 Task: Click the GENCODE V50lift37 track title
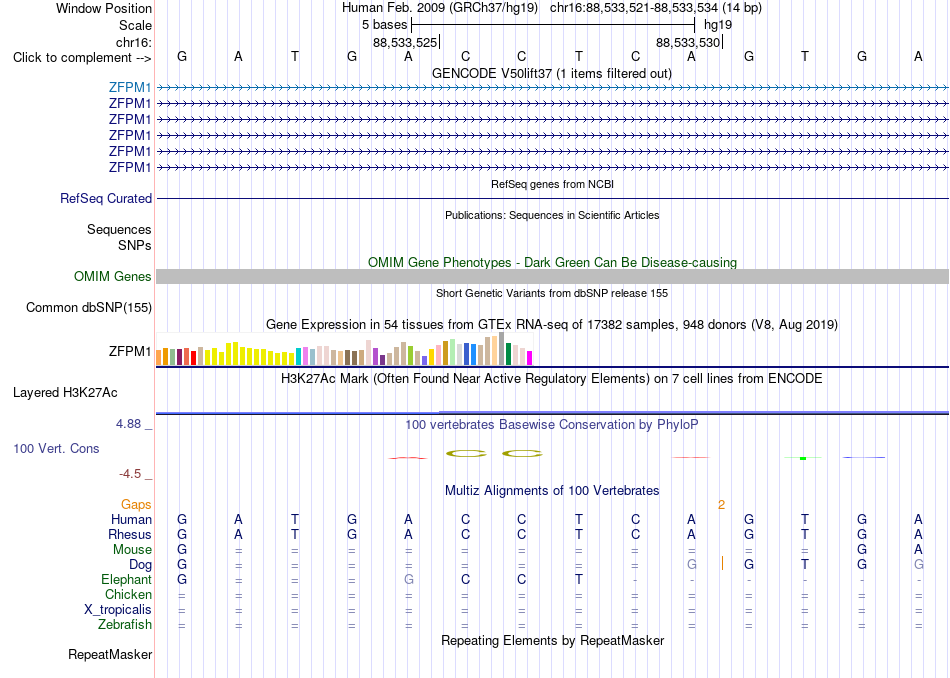[551, 73]
